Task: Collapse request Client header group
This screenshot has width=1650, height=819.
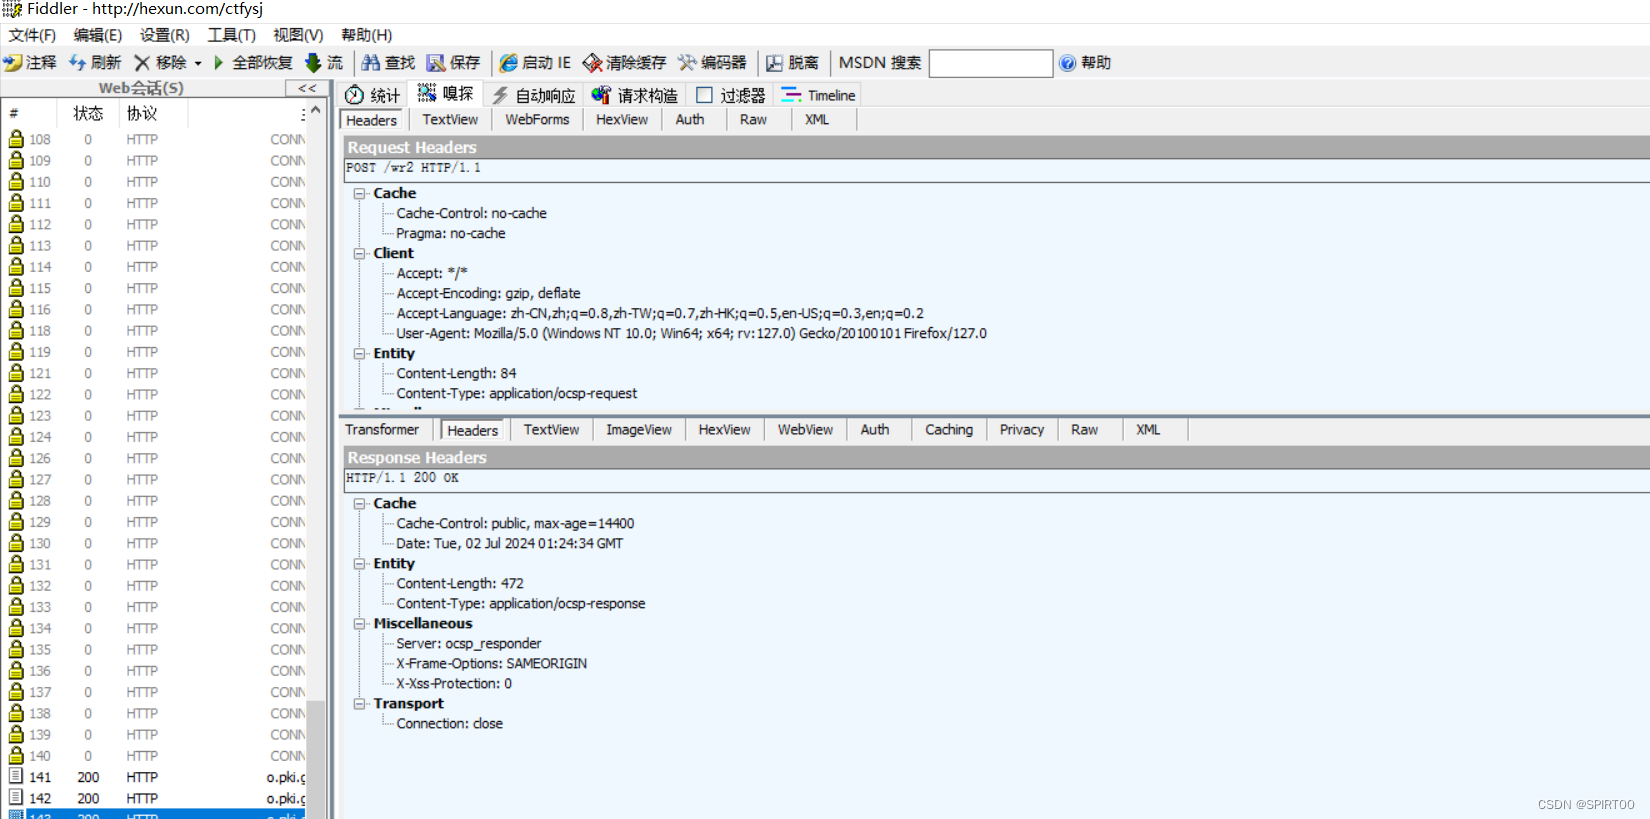Action: click(359, 254)
